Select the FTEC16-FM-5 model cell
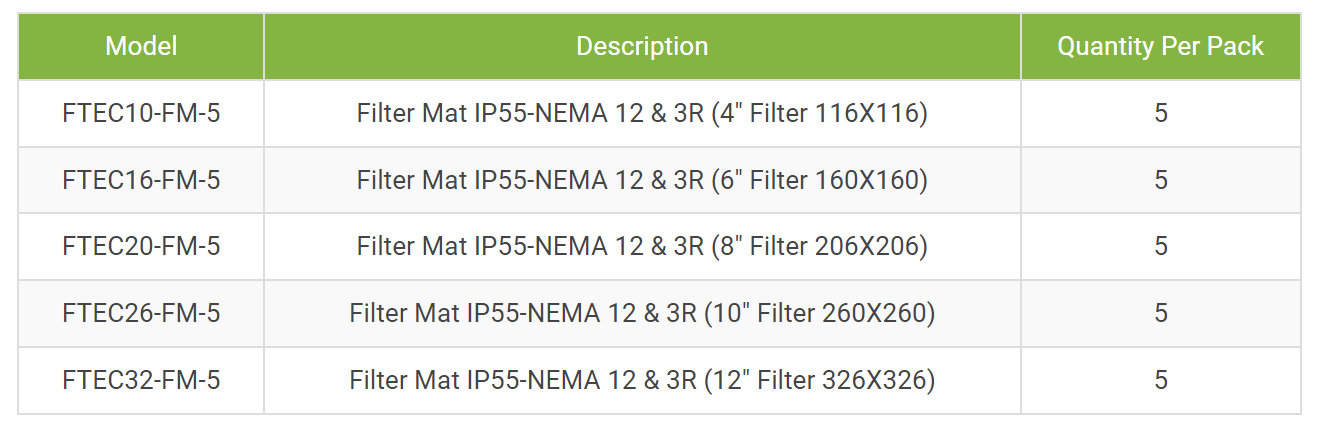 tap(141, 180)
